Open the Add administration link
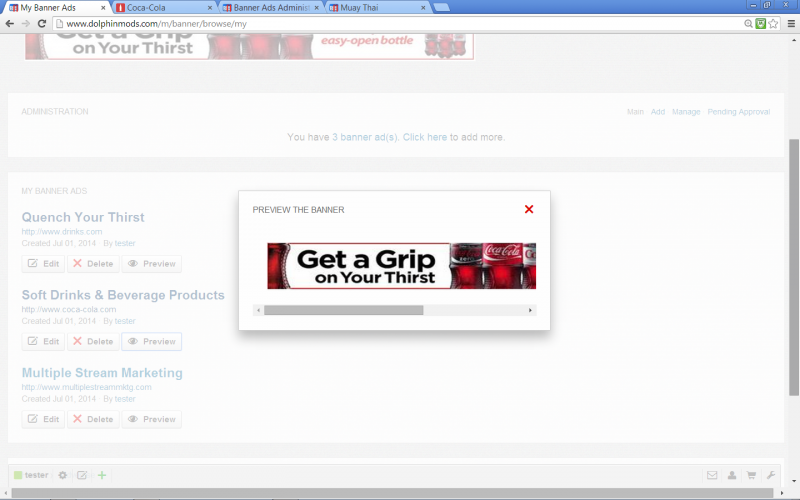Image resolution: width=800 pixels, height=500 pixels. point(658,112)
